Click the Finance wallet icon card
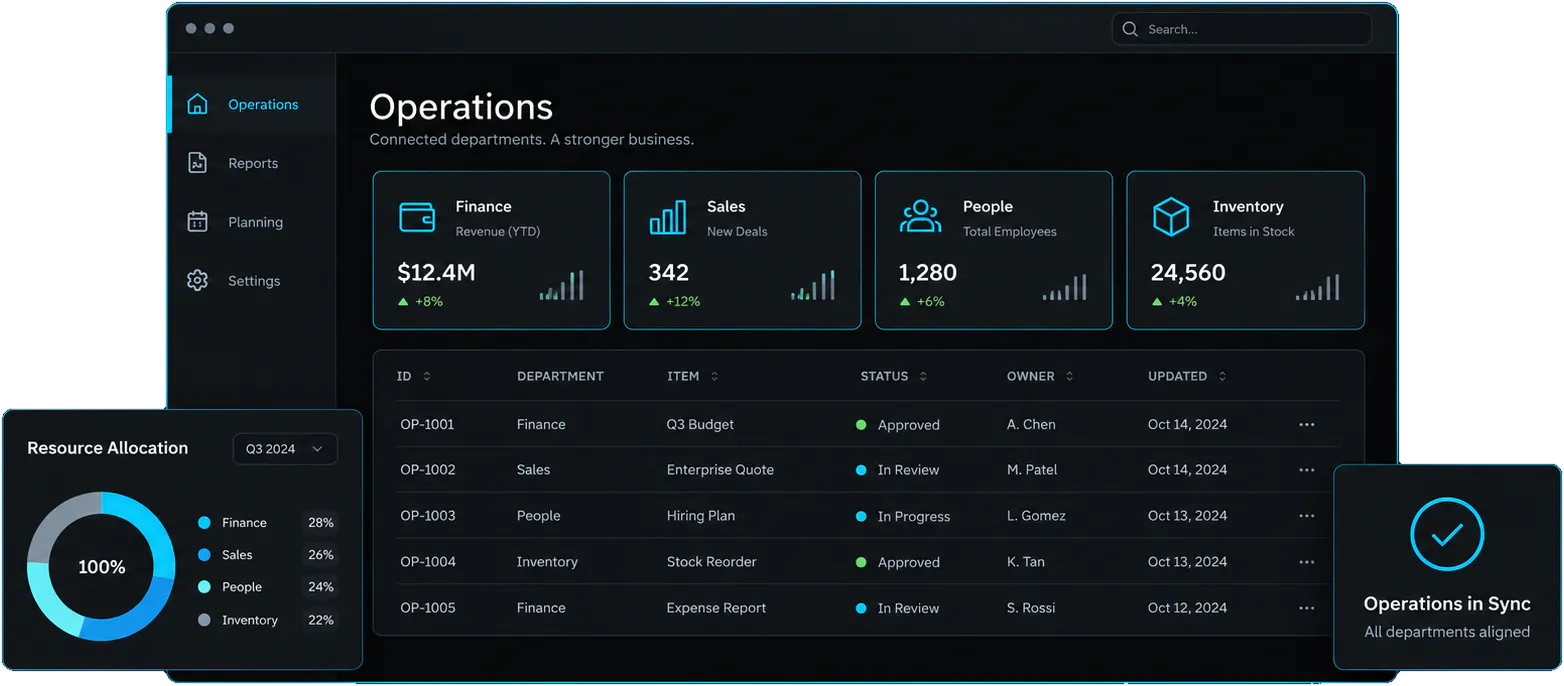The width and height of the screenshot is (1564, 686). point(417,217)
